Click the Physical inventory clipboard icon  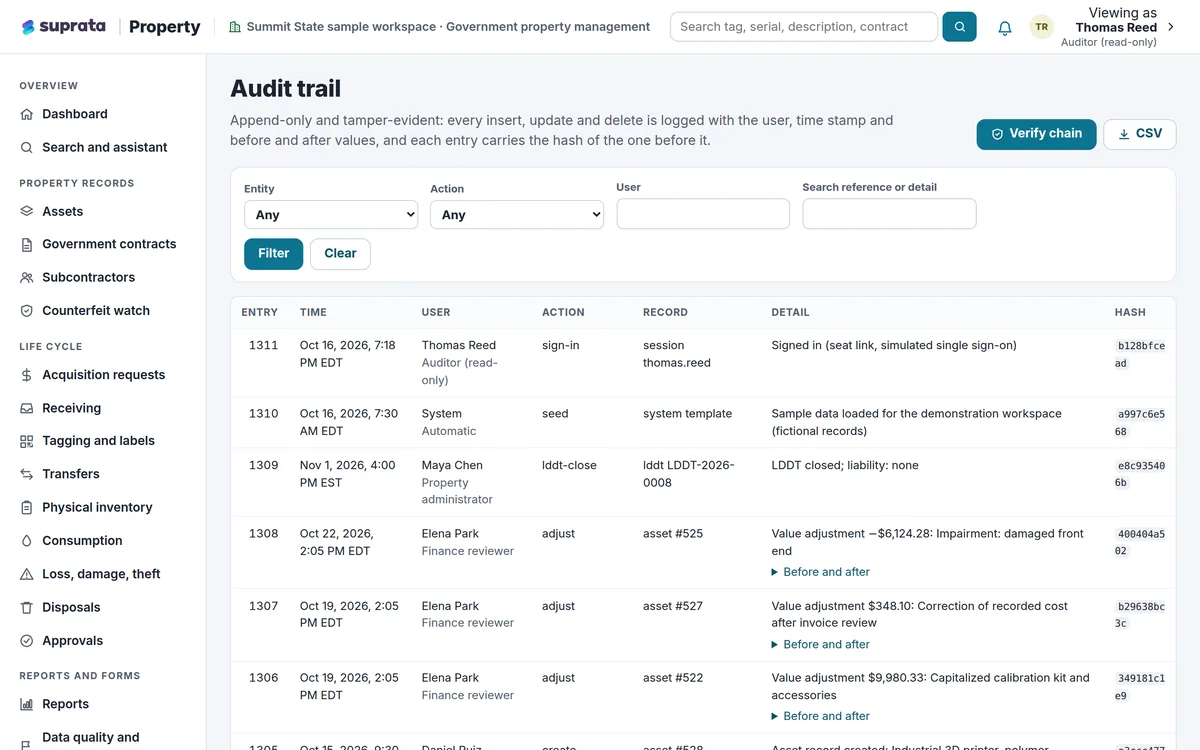(27, 507)
